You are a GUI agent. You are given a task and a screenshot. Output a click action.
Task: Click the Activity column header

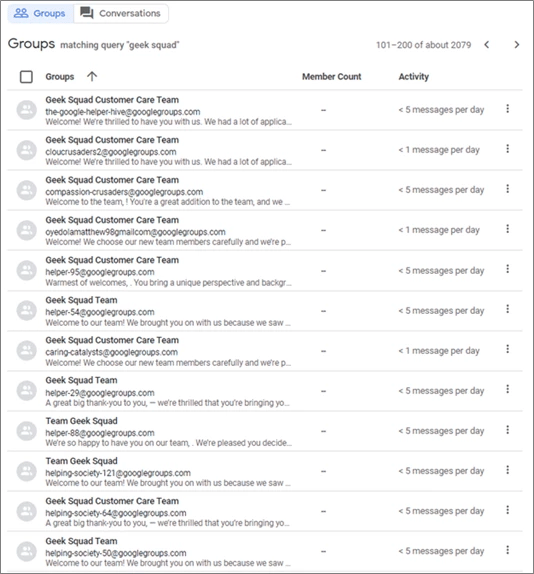click(x=414, y=77)
